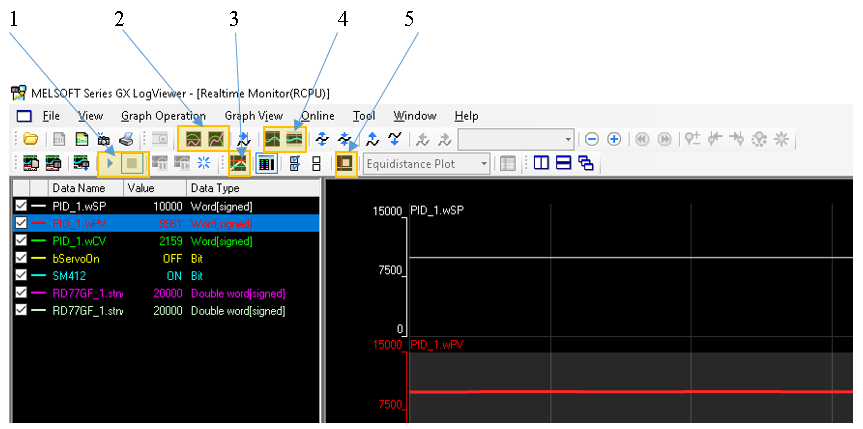Click the green color line of PID_1.wCV
The height and width of the screenshot is (429, 863).
(x=39, y=241)
